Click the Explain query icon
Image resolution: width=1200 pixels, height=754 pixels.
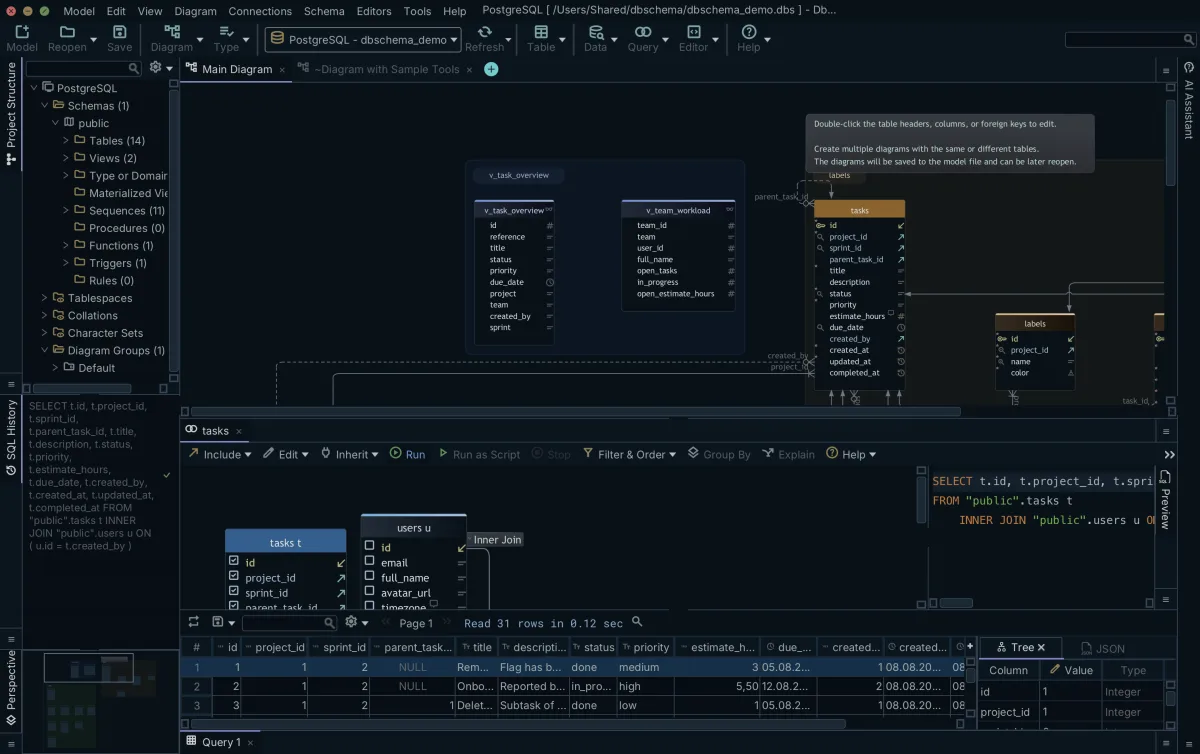pos(768,453)
